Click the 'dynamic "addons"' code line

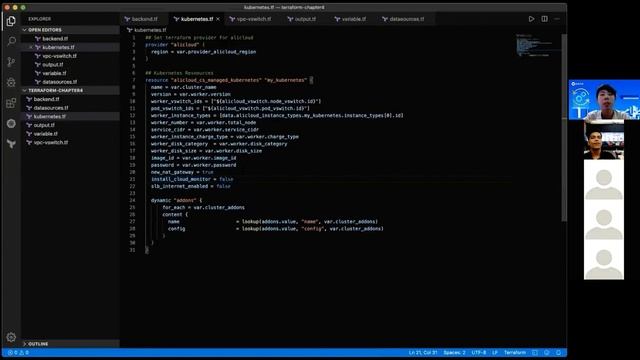pyautogui.click(x=176, y=200)
